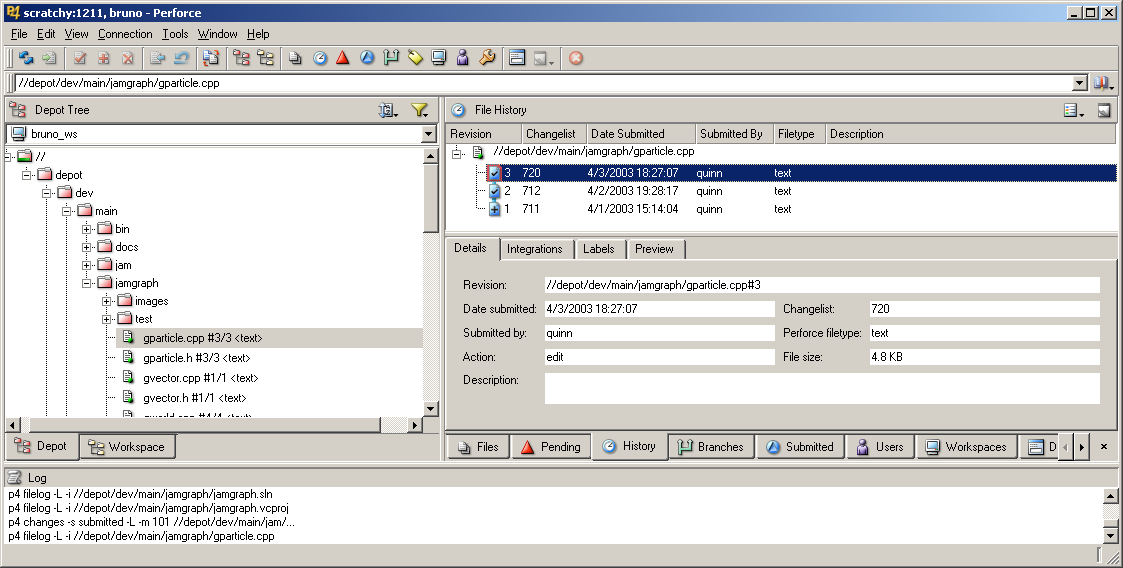Click the bookmarks icon beside address bar

point(1103,83)
